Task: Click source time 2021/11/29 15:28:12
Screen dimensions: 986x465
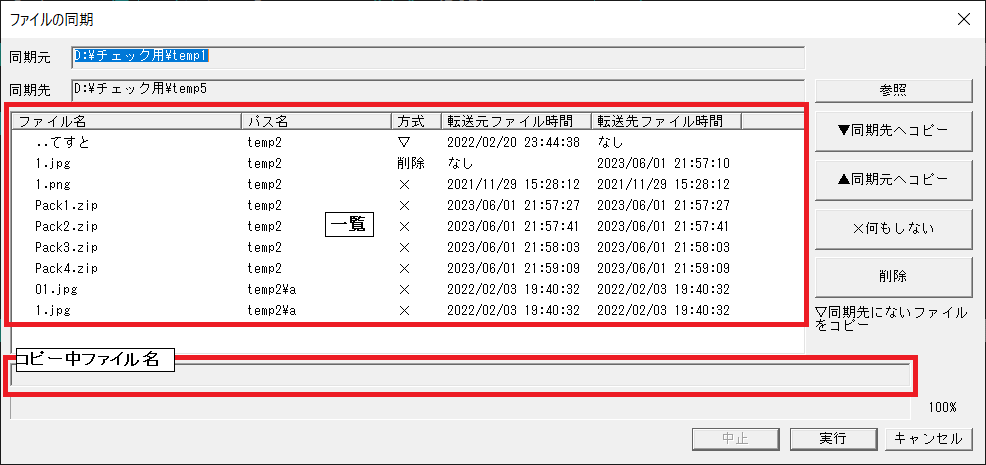Action: (x=513, y=184)
